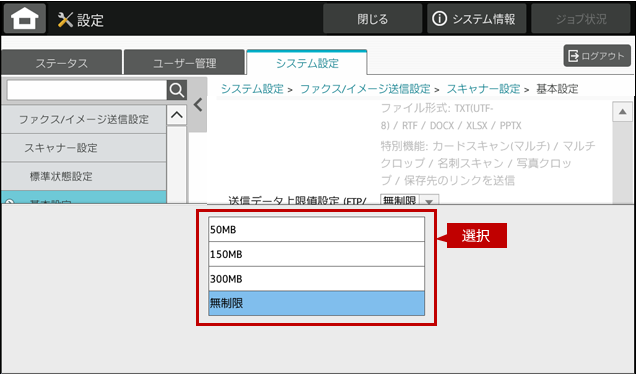Click the ログアウト button
This screenshot has height=374, width=636.
(597, 56)
